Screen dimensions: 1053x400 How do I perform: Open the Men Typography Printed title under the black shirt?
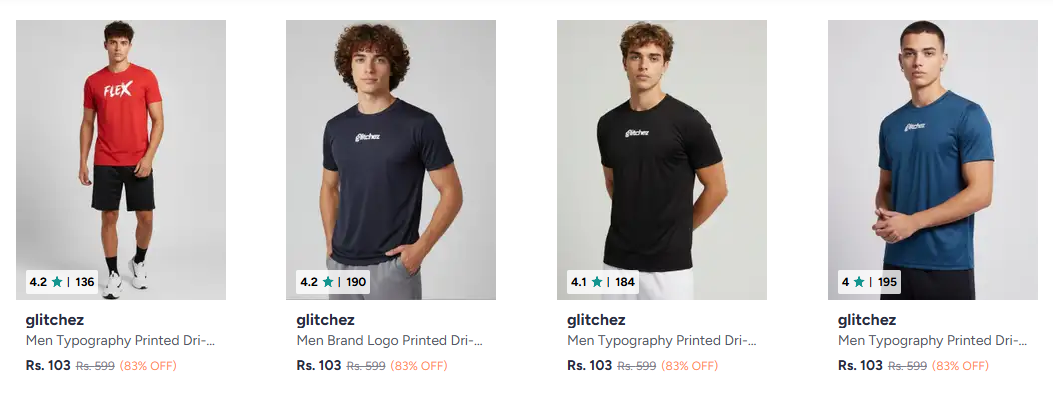[661, 341]
